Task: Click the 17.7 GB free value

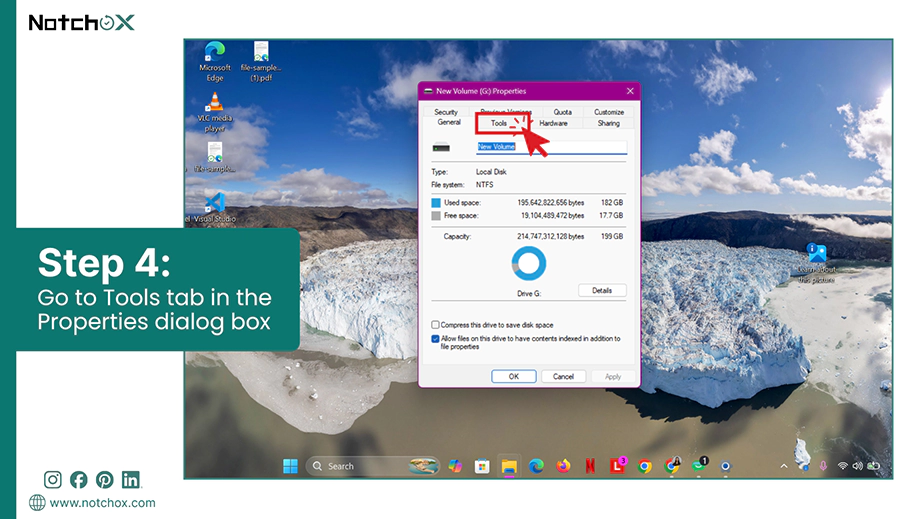Action: click(x=611, y=216)
